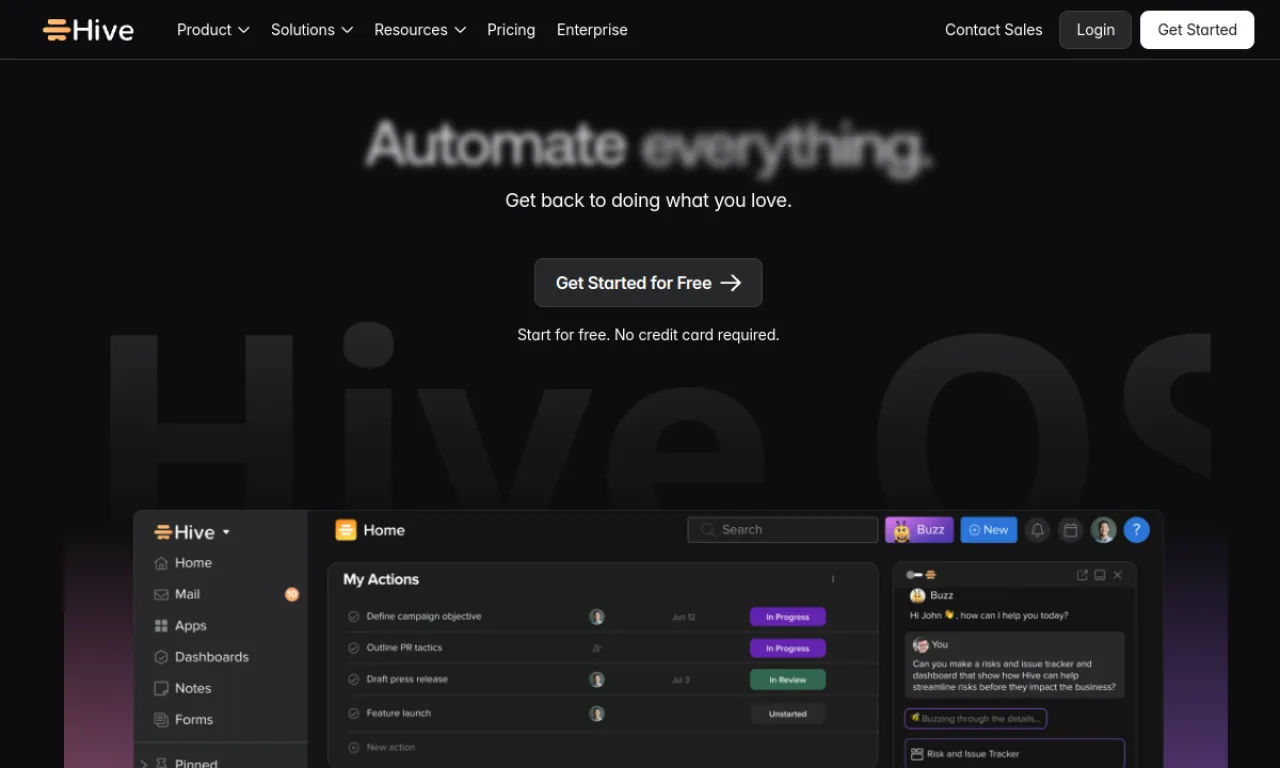
Task: Click the yellow Home page icon beside title
Action: pyautogui.click(x=346, y=530)
